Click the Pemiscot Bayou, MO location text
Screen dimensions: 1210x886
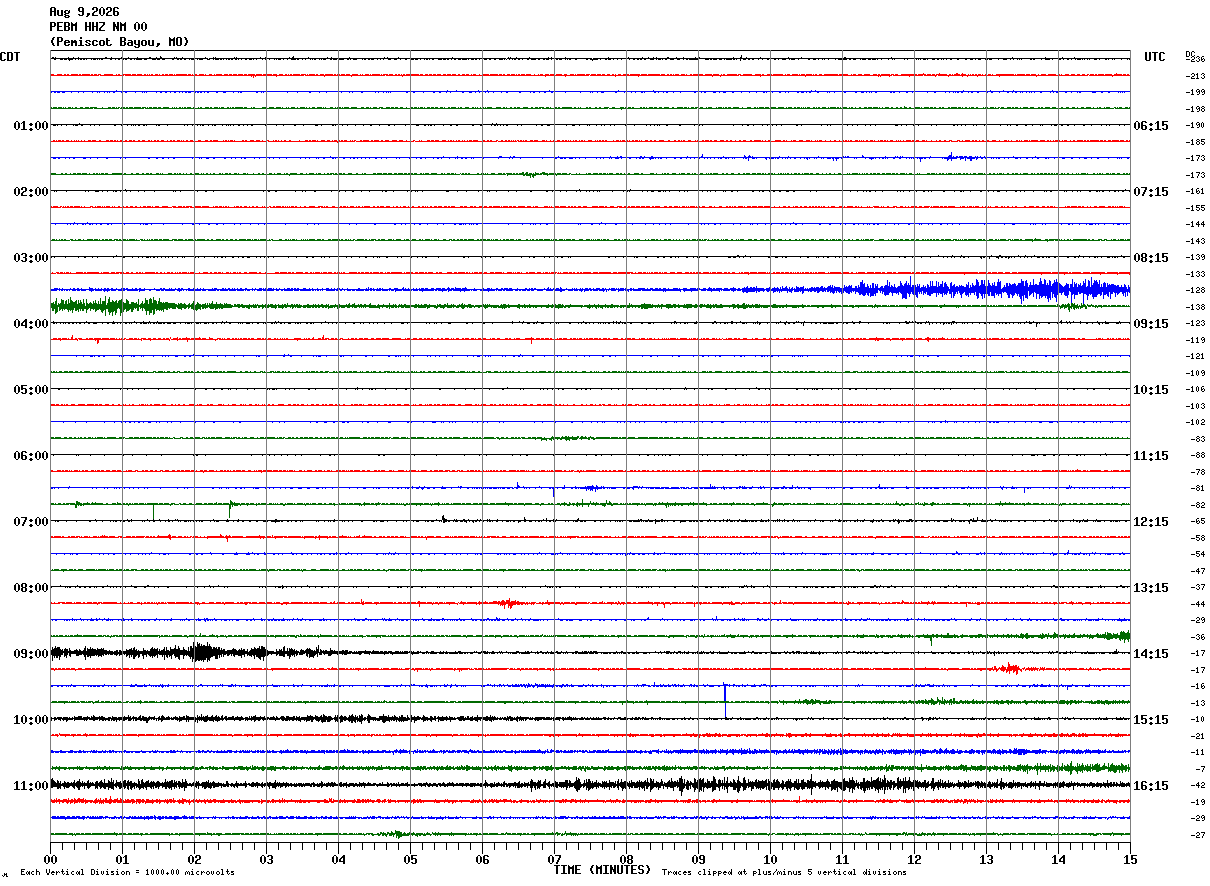pyautogui.click(x=119, y=42)
